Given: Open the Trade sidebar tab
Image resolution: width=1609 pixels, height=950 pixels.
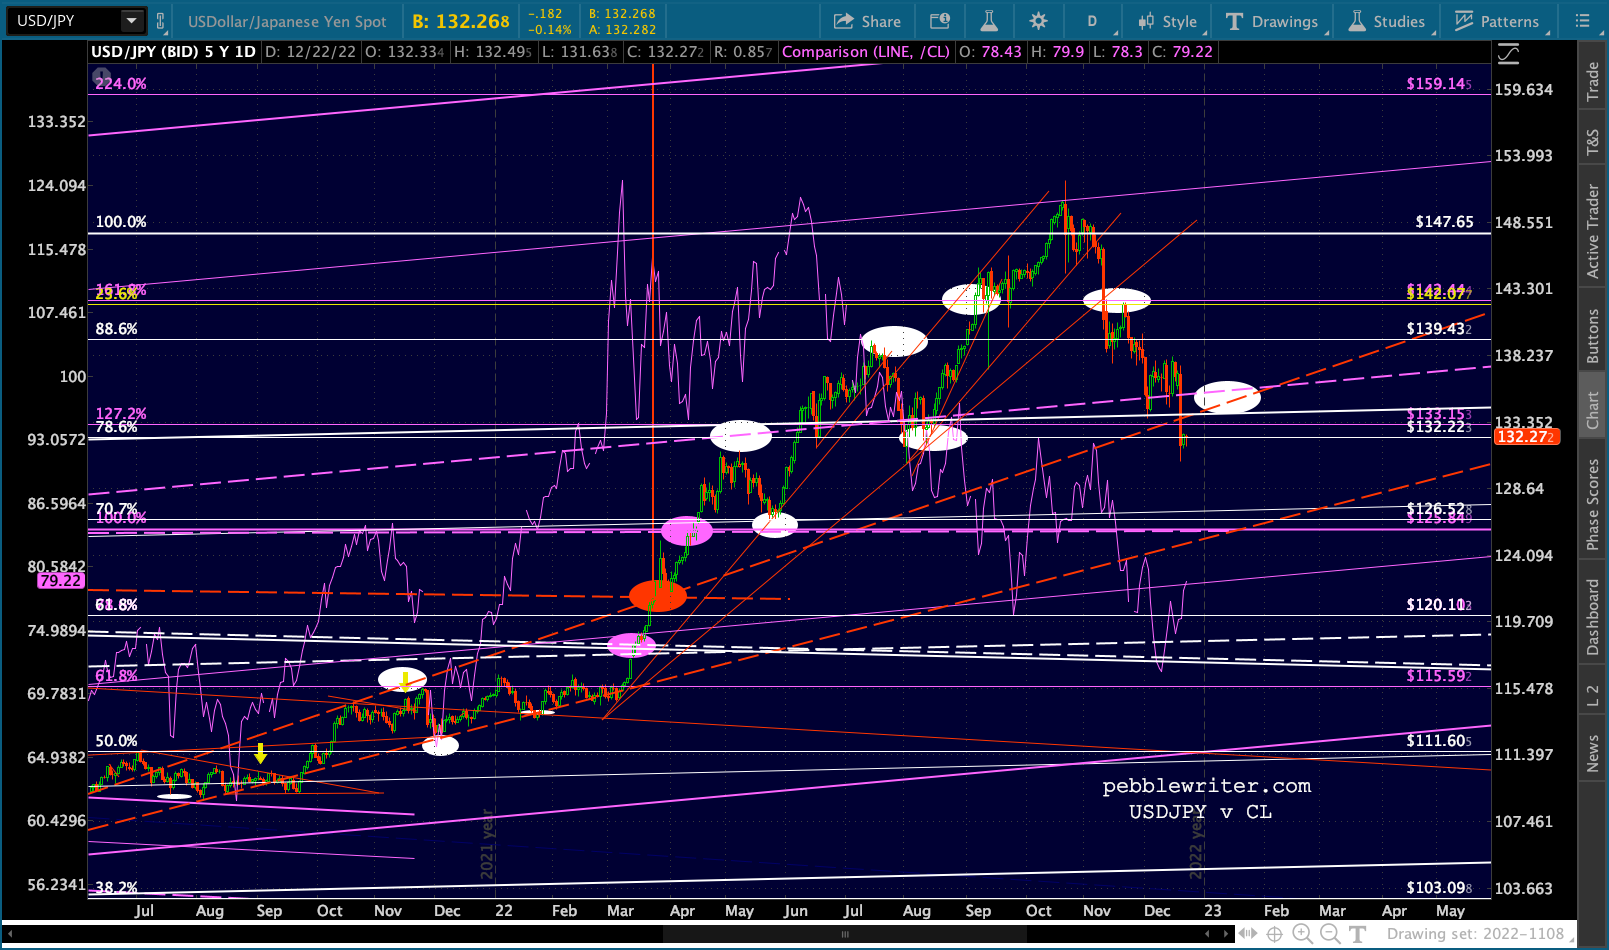Looking at the screenshot, I should pyautogui.click(x=1593, y=82).
